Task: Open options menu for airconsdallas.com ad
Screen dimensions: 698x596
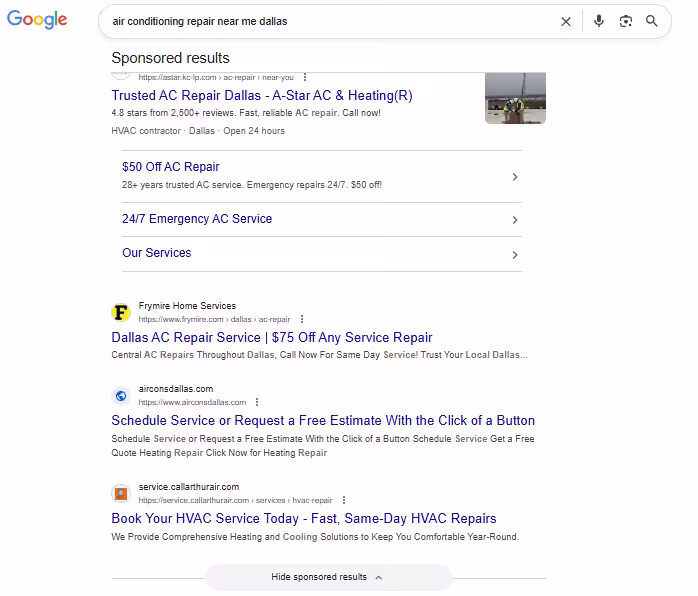Action: (257, 402)
